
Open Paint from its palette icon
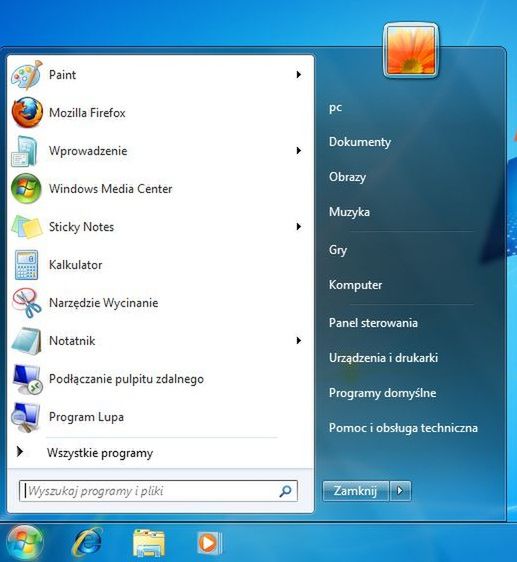(x=27, y=75)
